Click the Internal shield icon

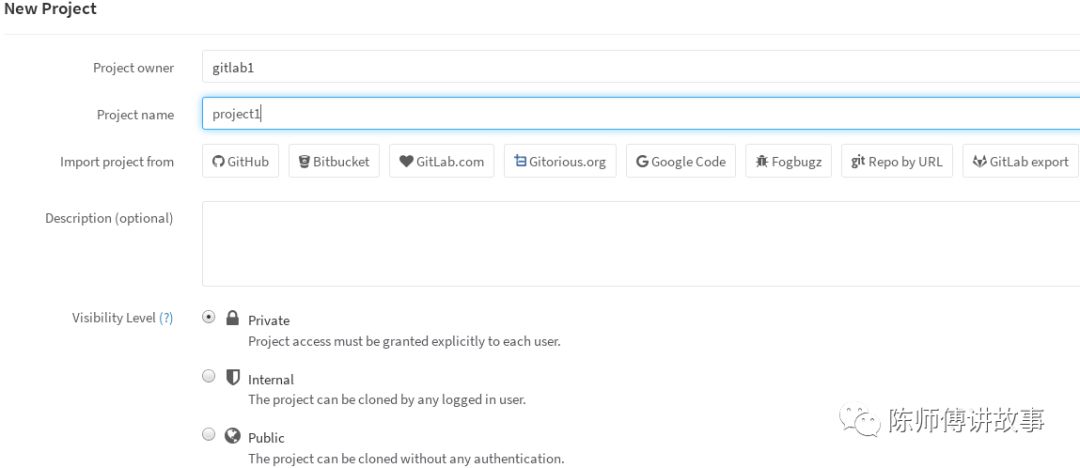pos(232,377)
